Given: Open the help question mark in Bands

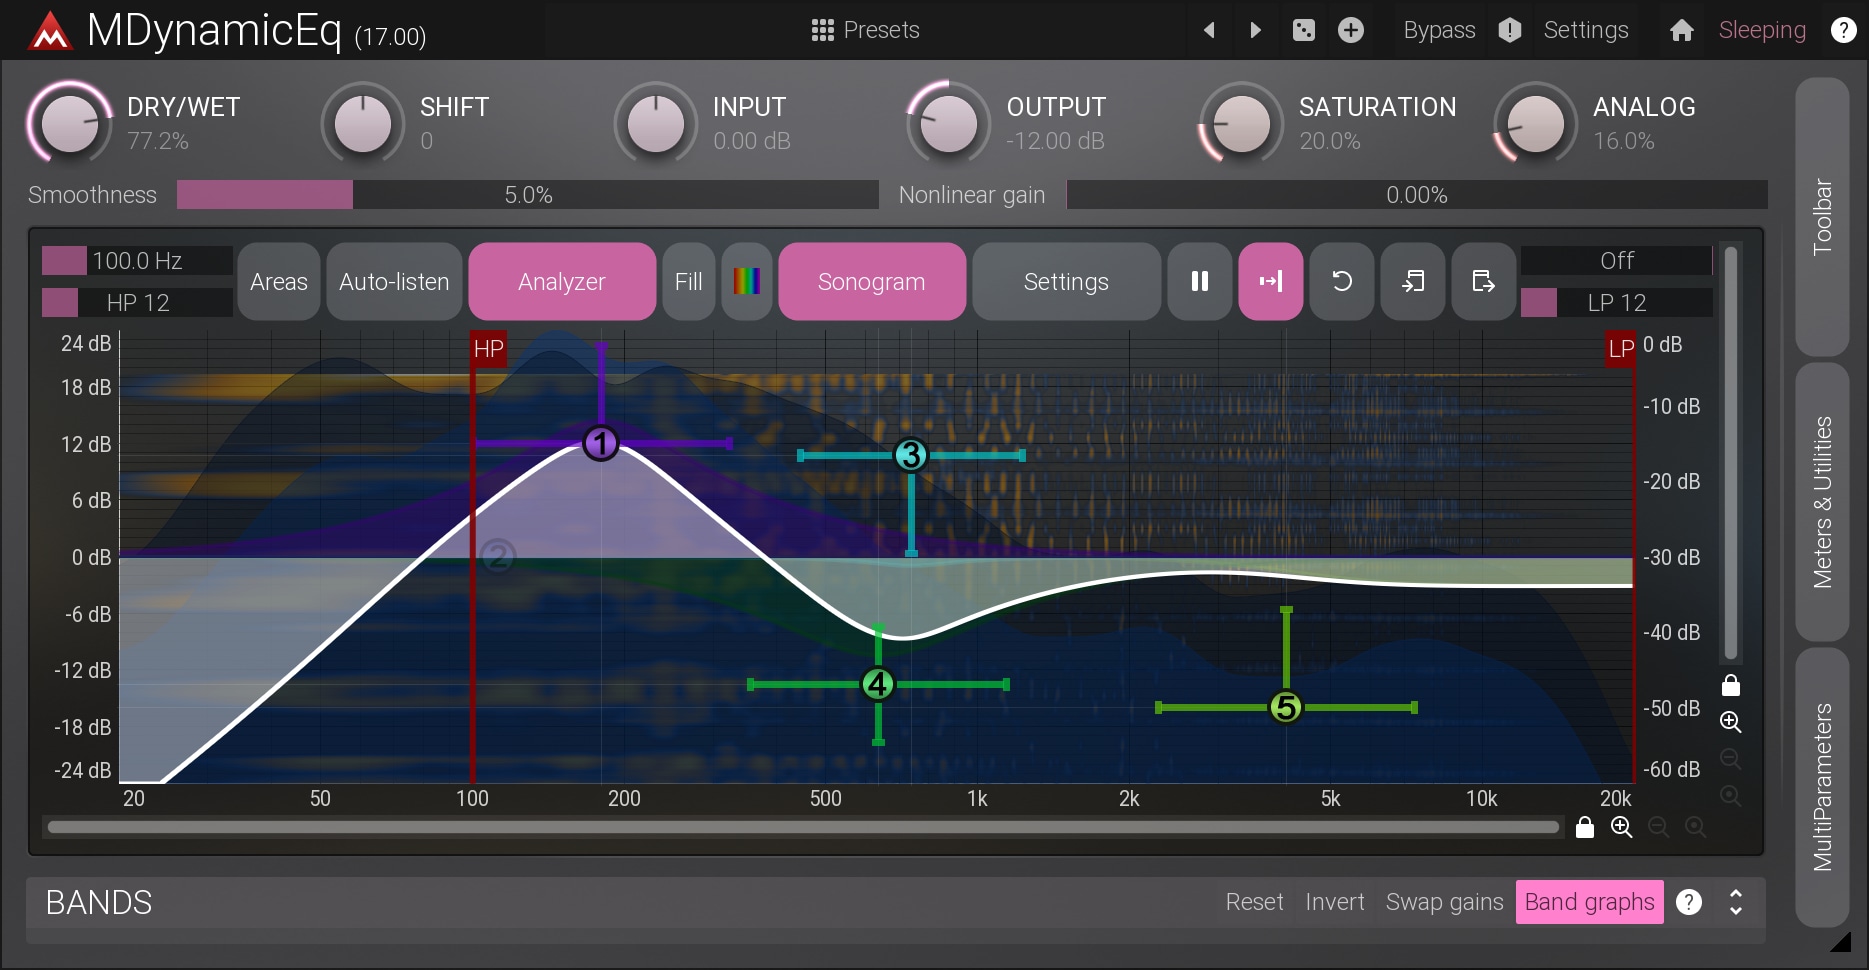Looking at the screenshot, I should click(x=1689, y=902).
